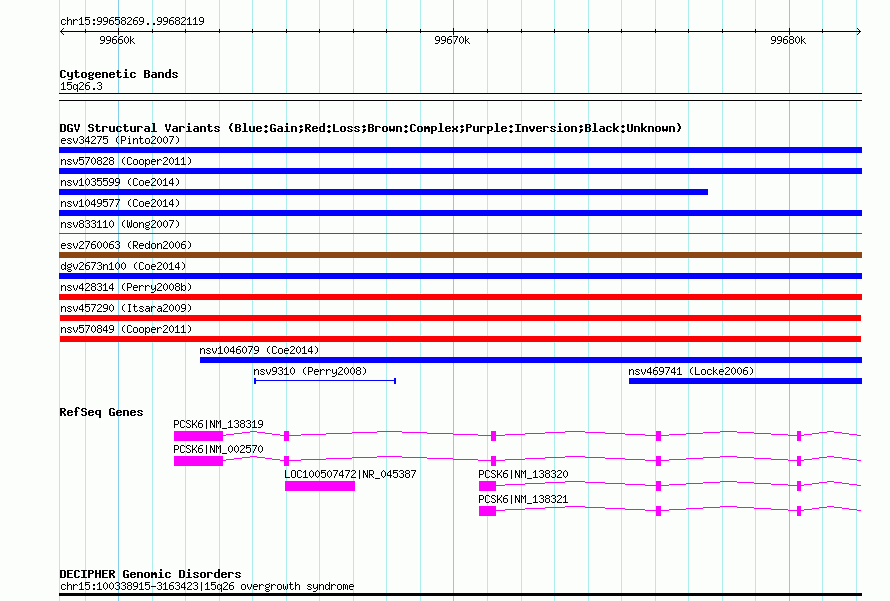The height and width of the screenshot is (601, 890).
Task: Open the Cytogenetic Bands track heading
Action: coord(119,74)
